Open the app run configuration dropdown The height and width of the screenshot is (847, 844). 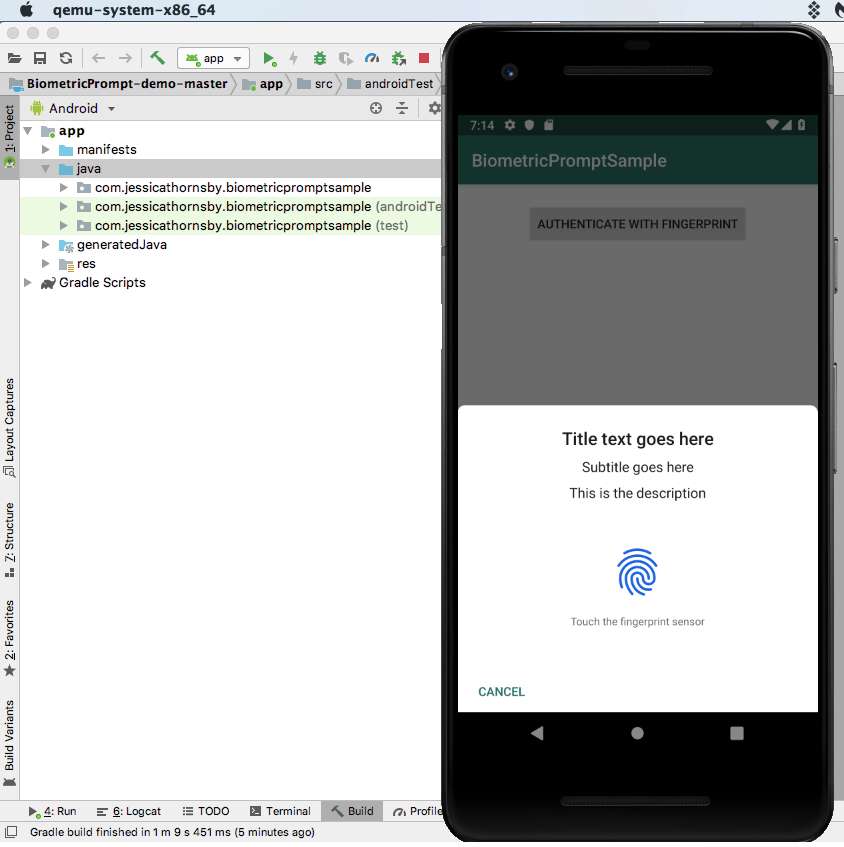click(213, 59)
